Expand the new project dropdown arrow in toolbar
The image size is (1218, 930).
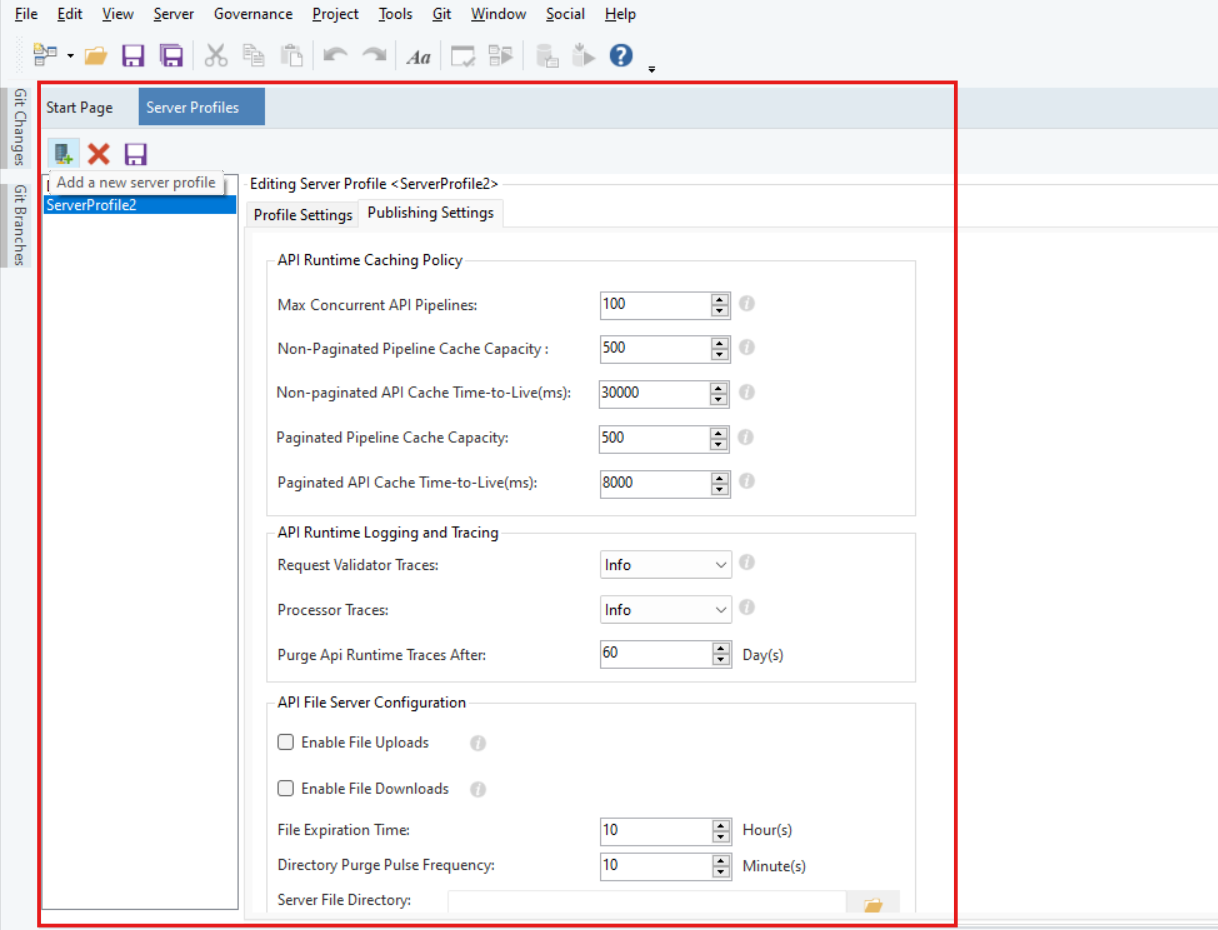70,56
